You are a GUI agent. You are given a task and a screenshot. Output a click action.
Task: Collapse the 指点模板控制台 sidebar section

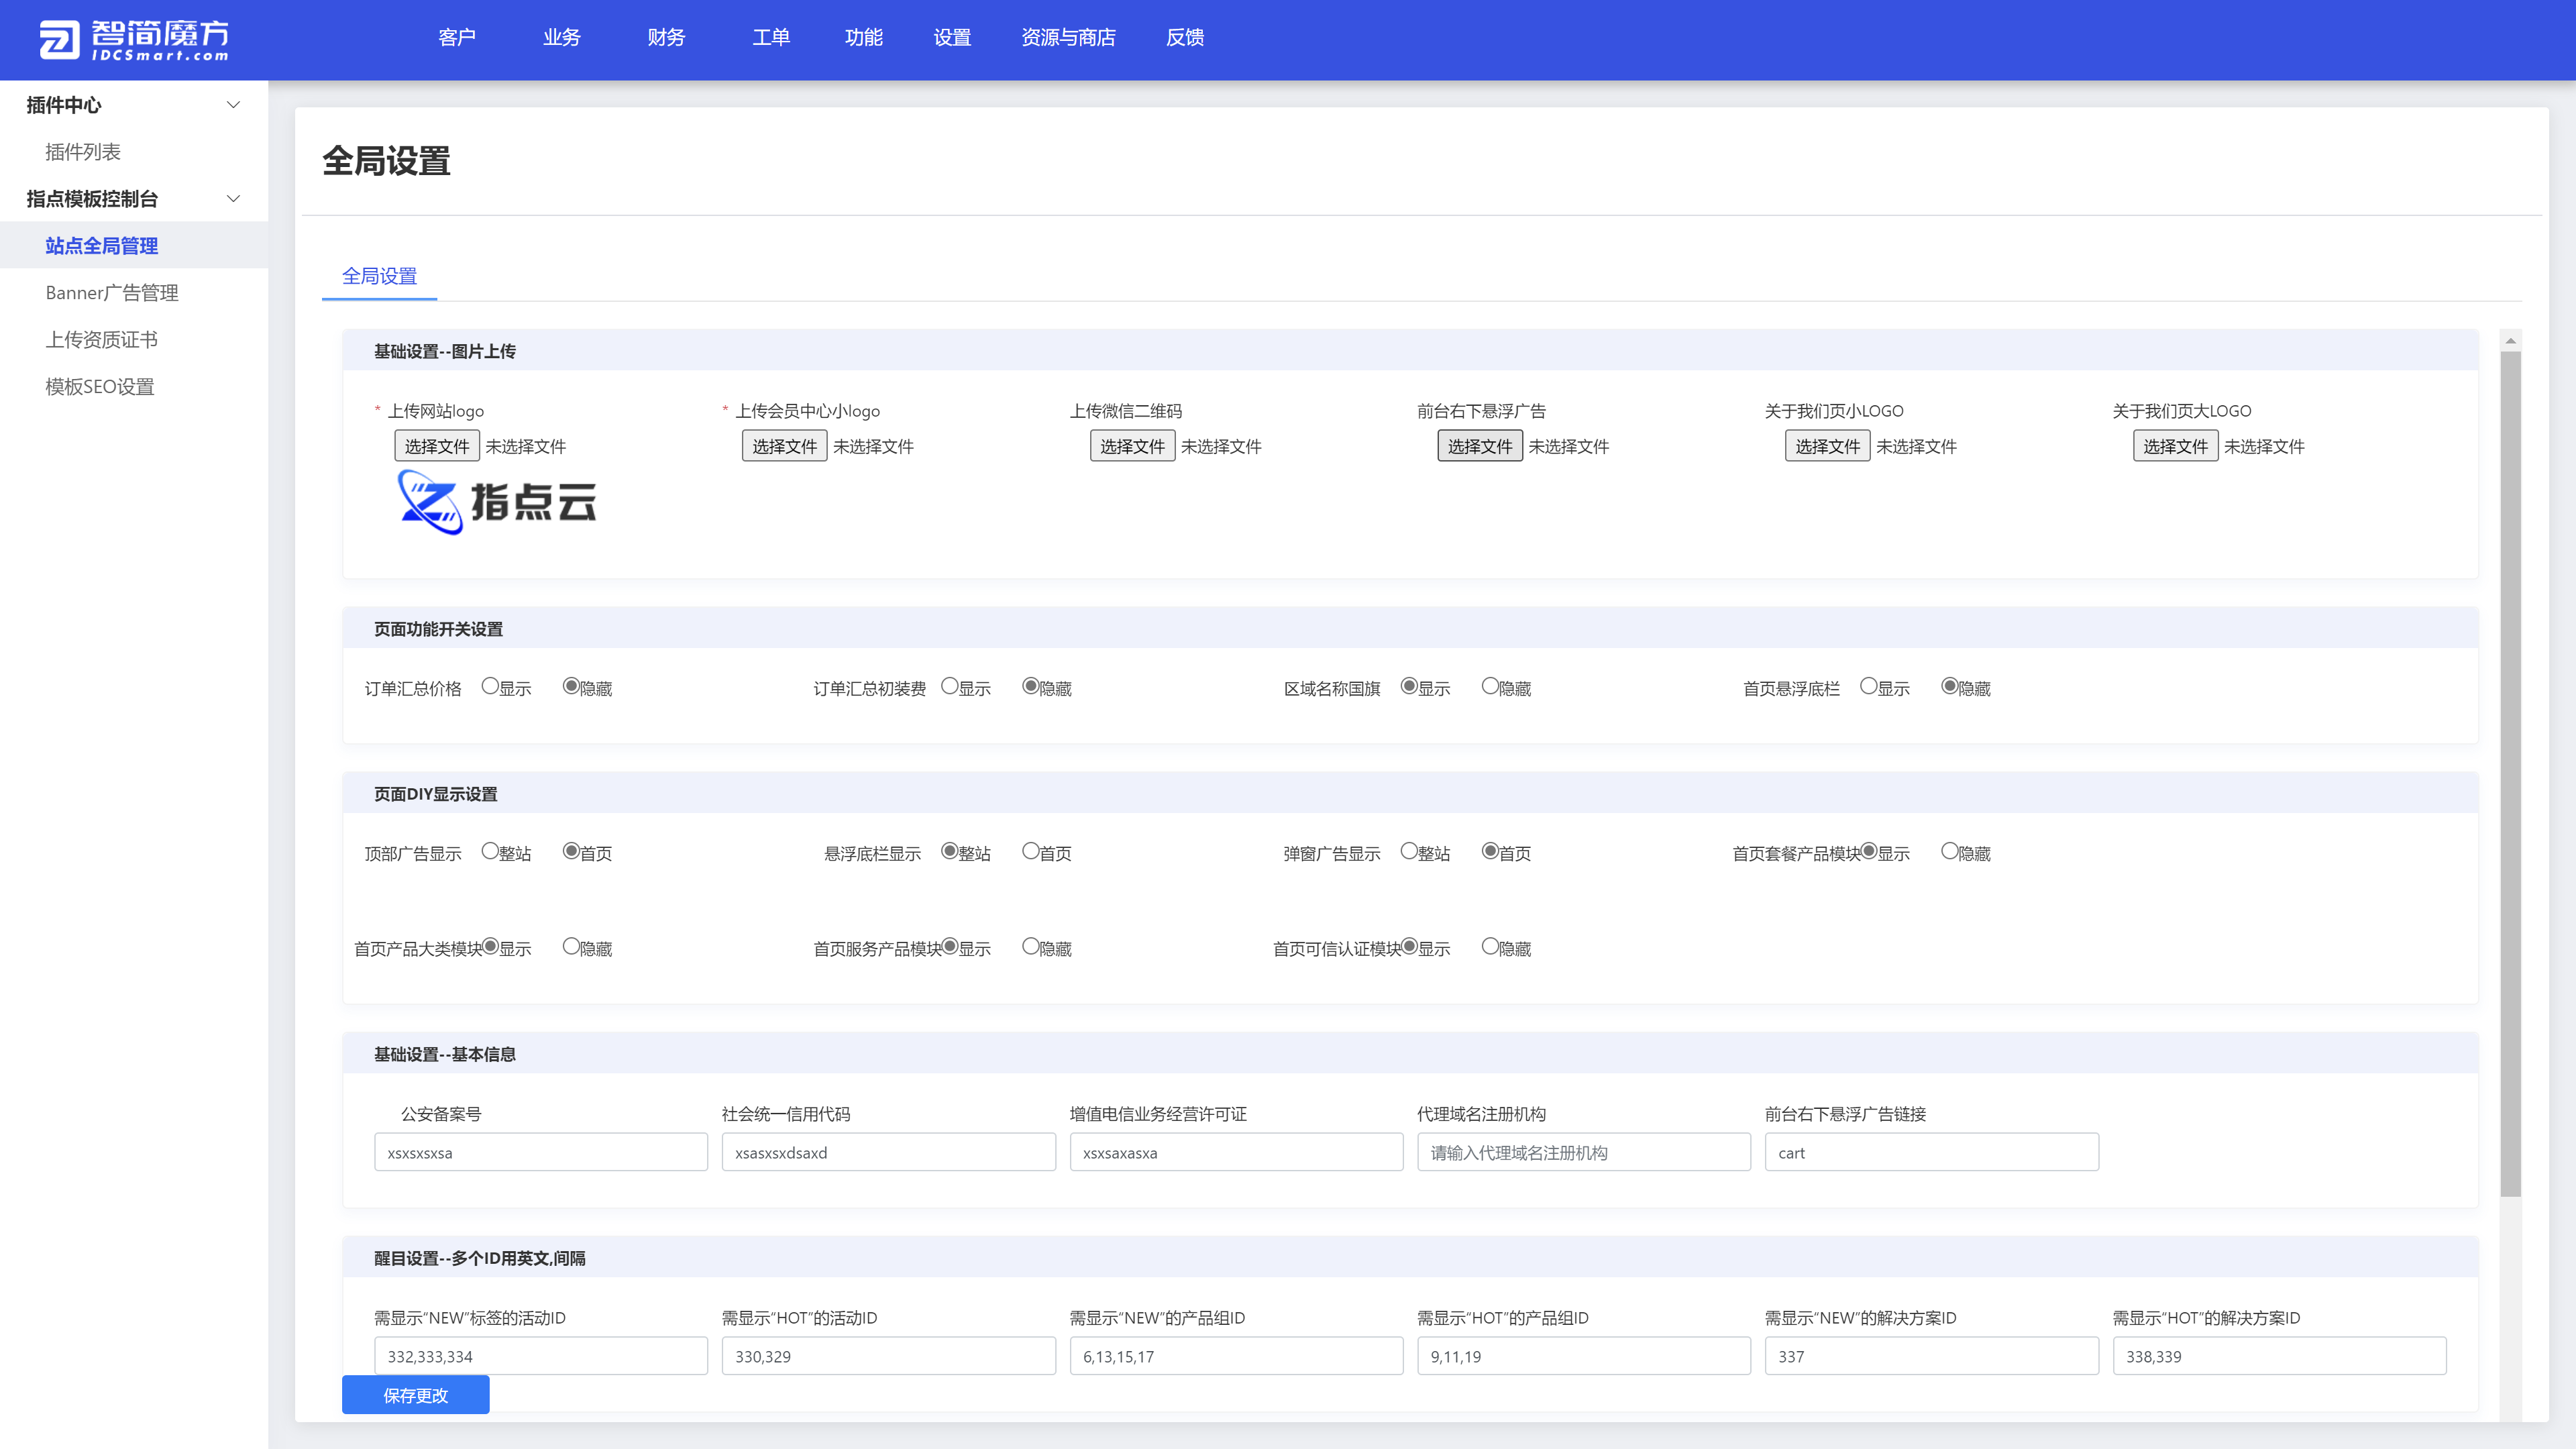coord(233,199)
